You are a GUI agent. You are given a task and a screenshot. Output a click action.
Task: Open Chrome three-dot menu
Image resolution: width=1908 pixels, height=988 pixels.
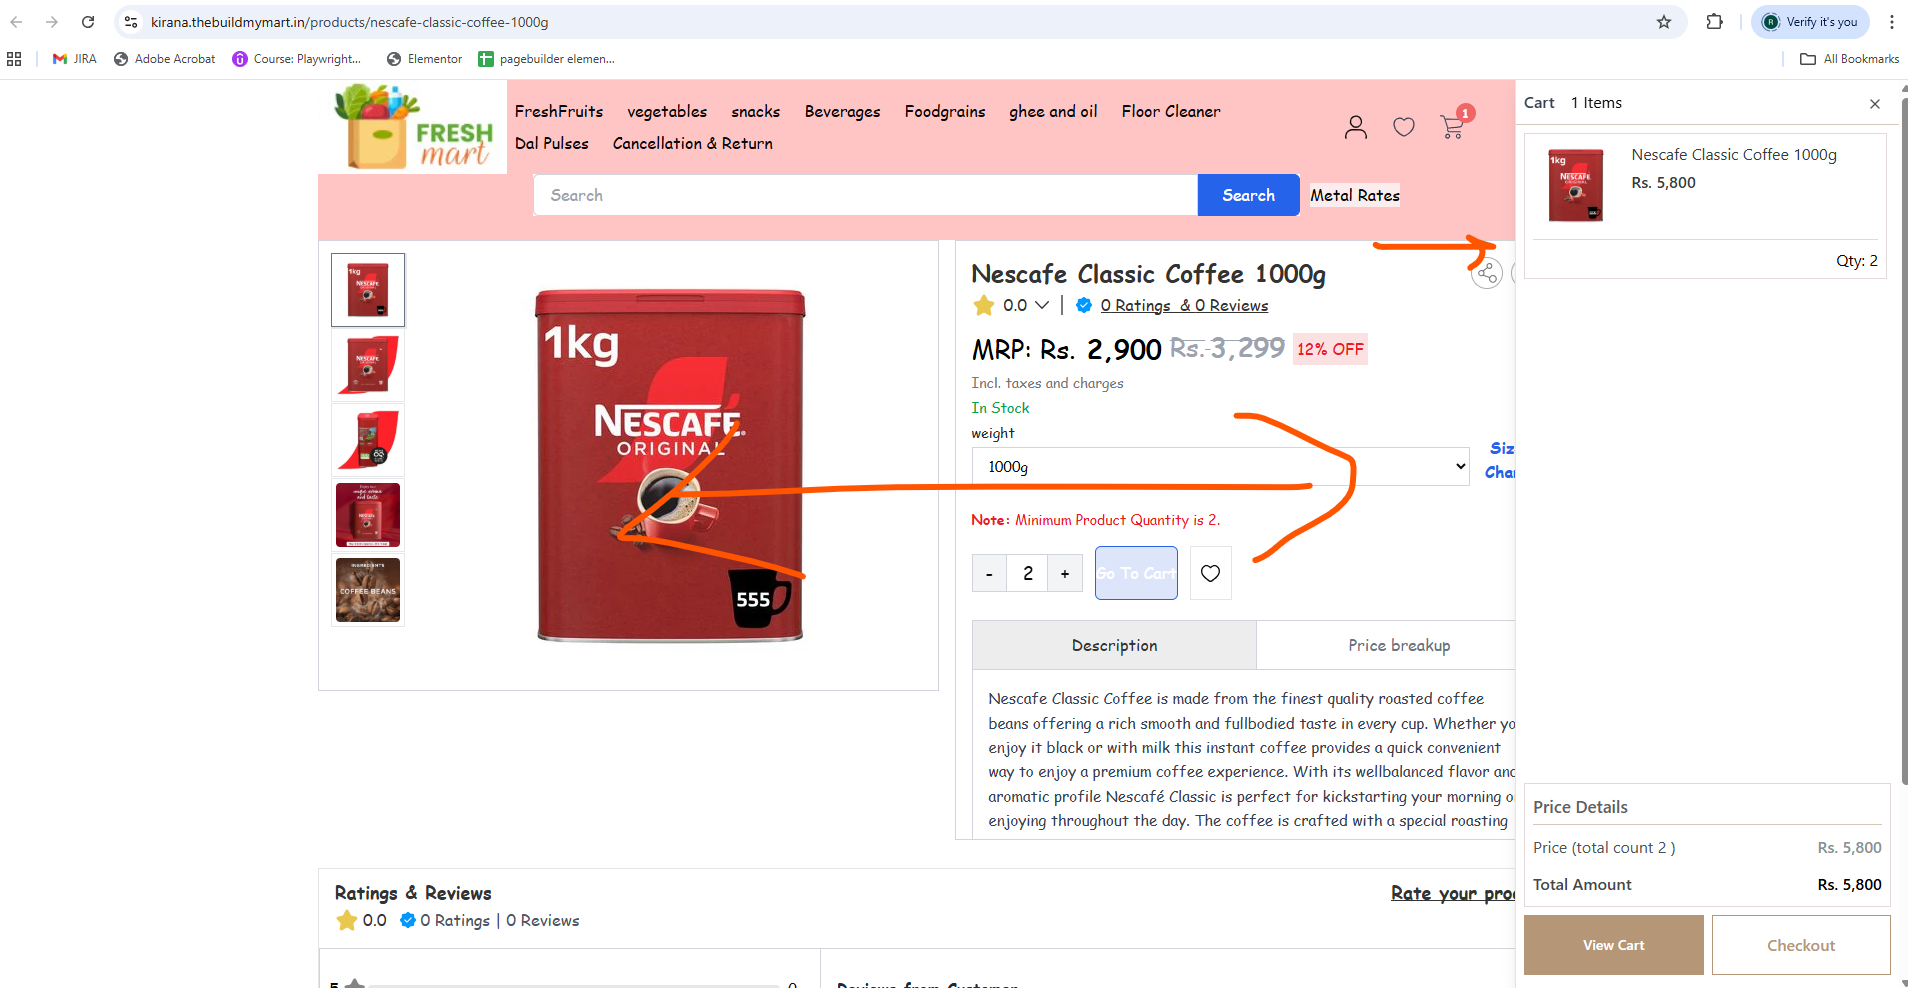click(1891, 22)
